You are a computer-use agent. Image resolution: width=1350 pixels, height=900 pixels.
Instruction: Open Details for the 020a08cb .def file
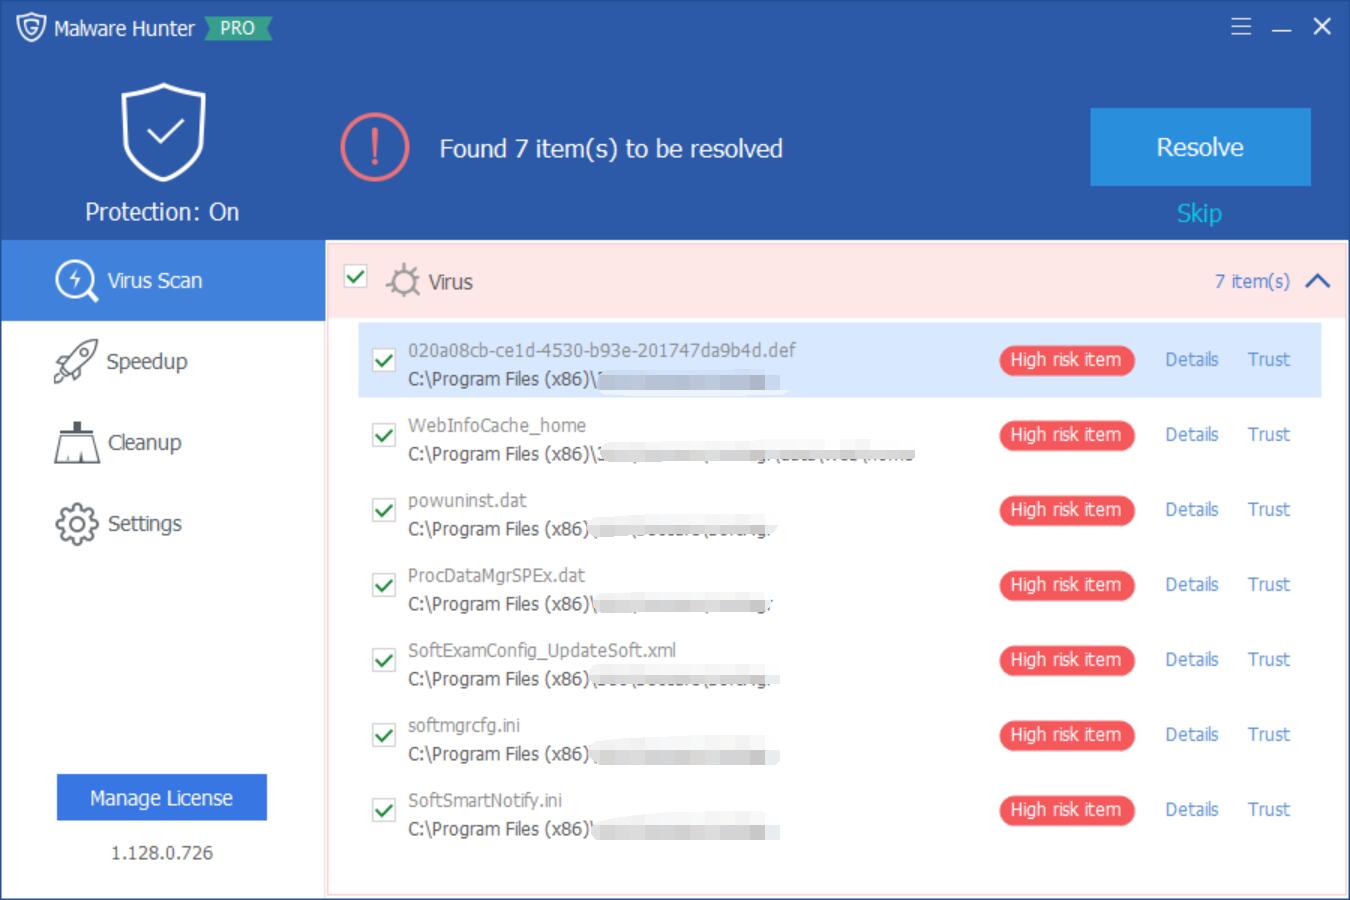coord(1191,359)
